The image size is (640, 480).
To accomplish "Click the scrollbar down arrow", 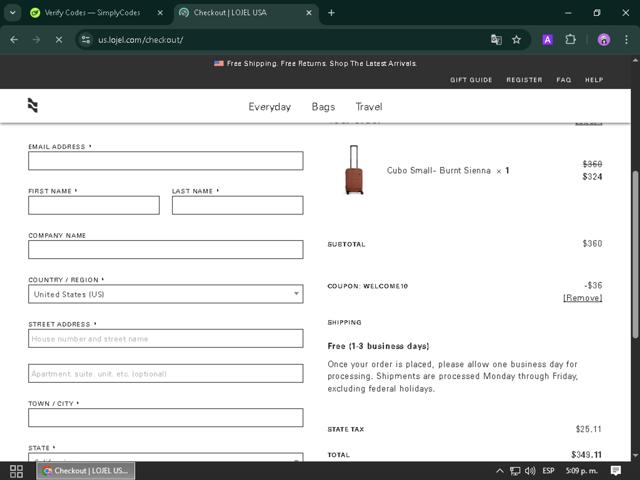I will (635, 456).
